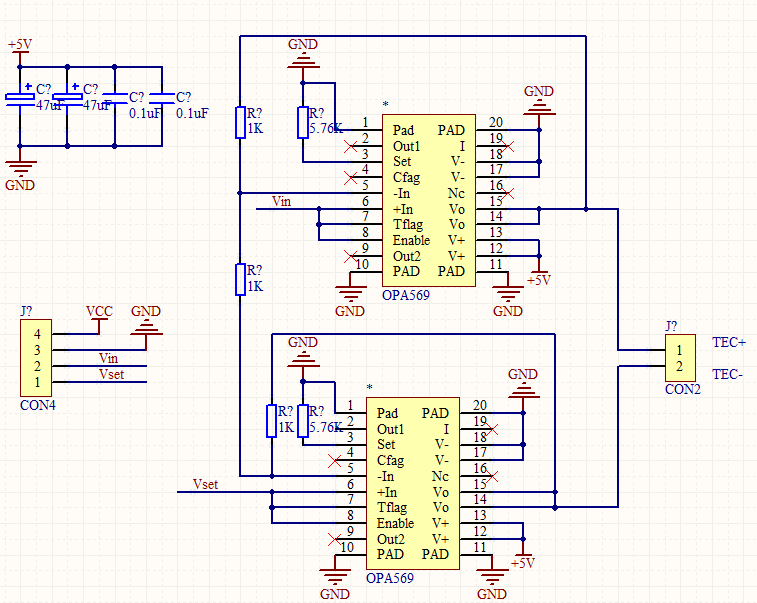Click the CON2 connector symbol

[679, 357]
